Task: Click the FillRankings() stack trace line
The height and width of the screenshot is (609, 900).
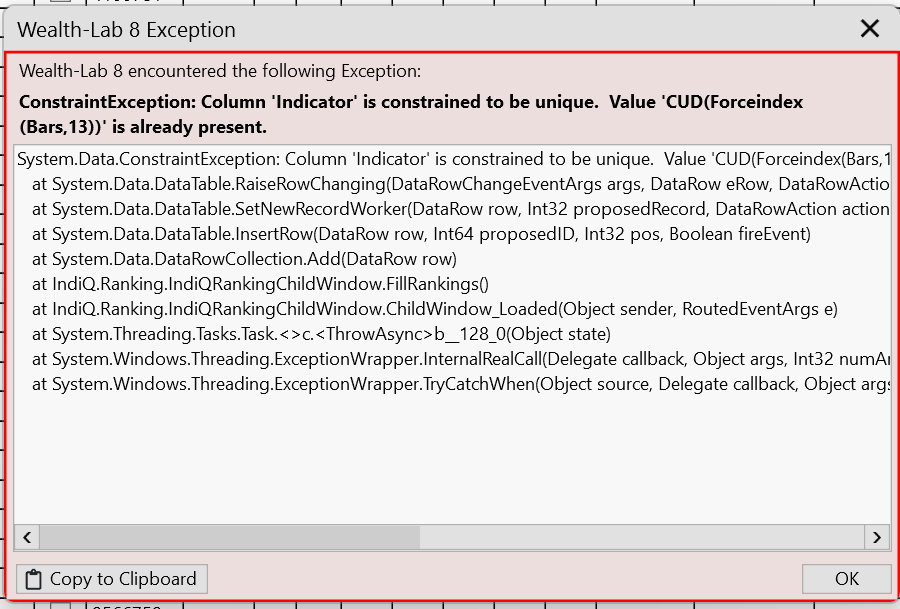Action: (260, 284)
